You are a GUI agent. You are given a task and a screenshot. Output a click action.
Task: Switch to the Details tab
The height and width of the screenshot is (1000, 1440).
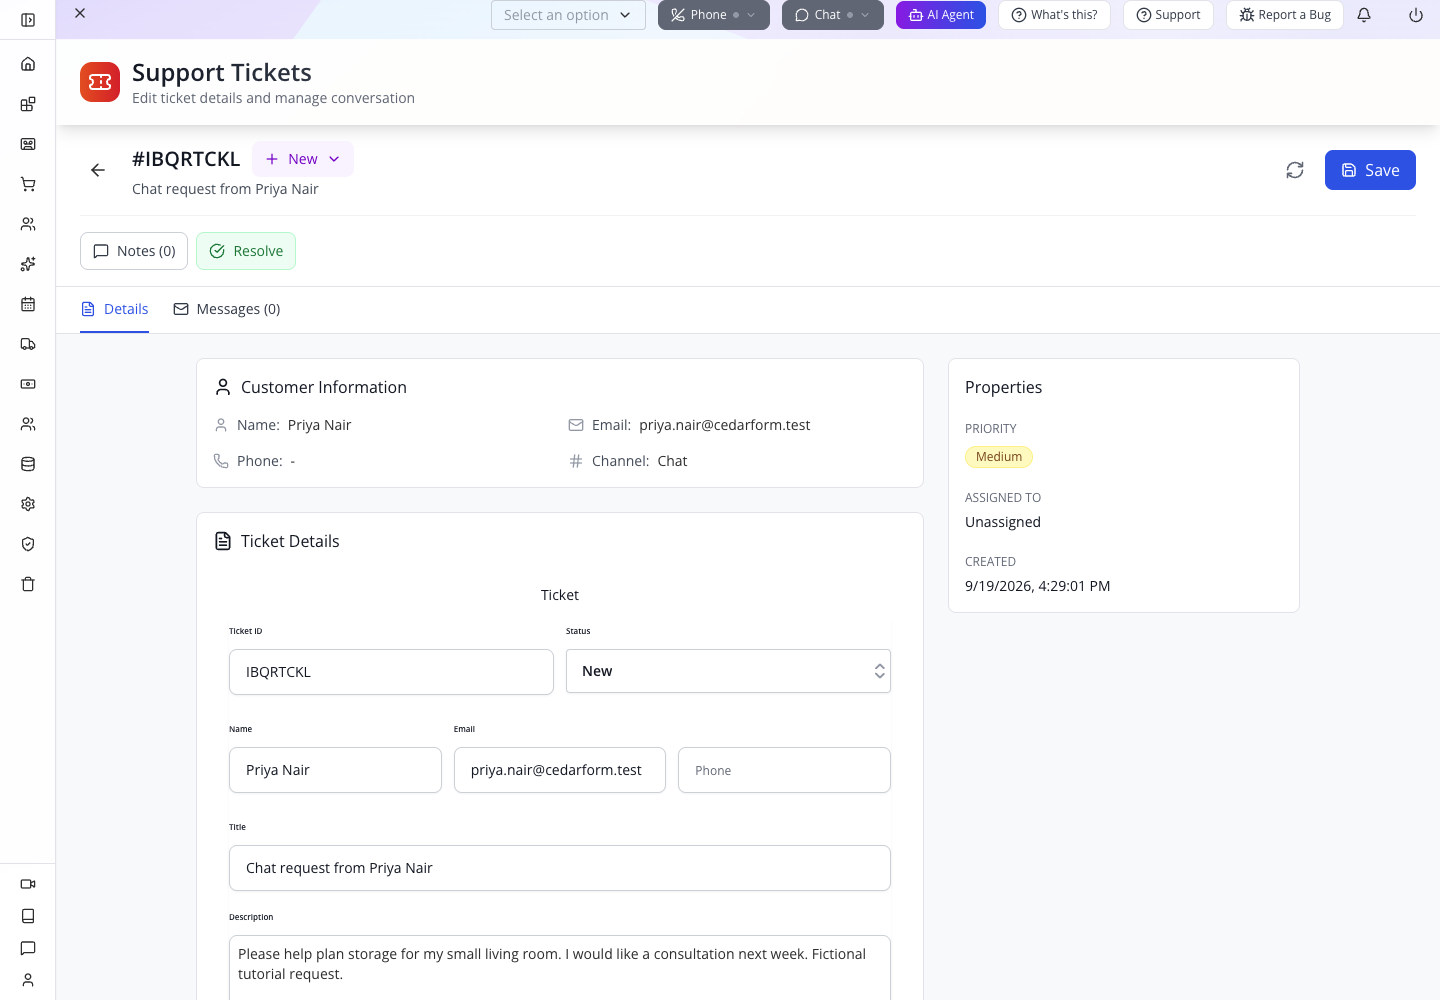pos(115,309)
